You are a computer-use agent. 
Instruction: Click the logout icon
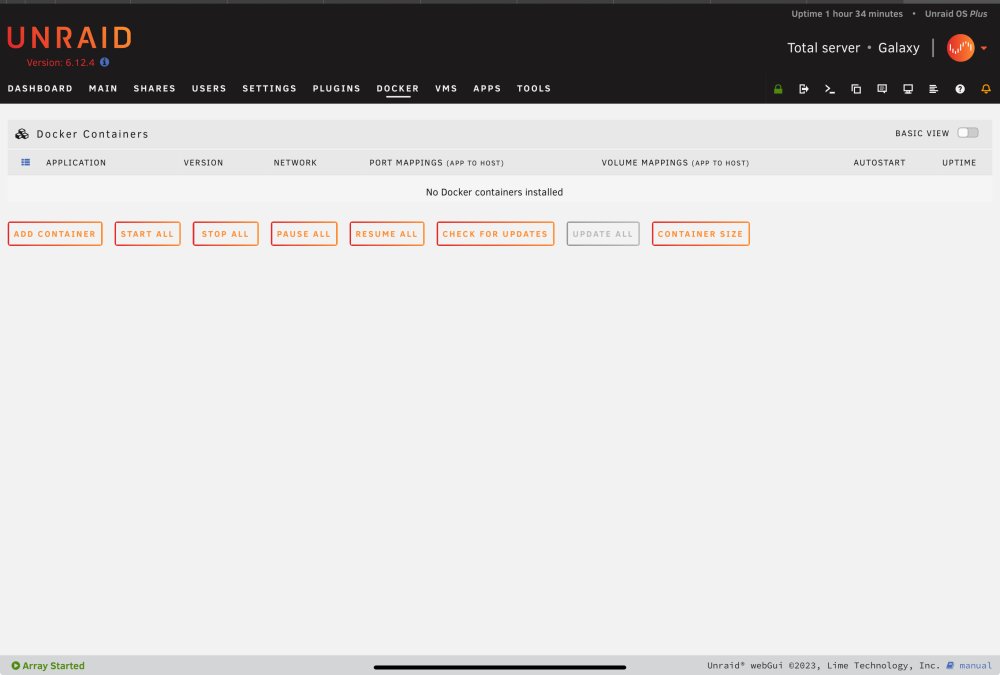(x=804, y=89)
